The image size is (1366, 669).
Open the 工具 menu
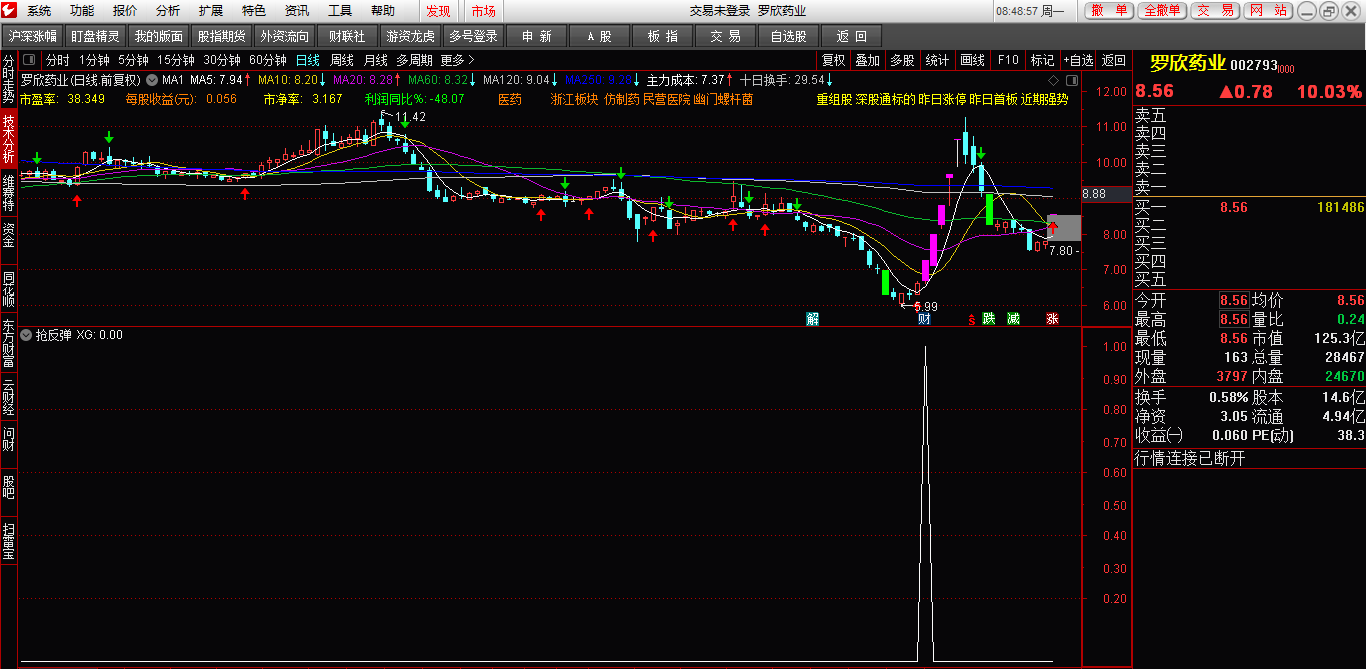(x=340, y=11)
